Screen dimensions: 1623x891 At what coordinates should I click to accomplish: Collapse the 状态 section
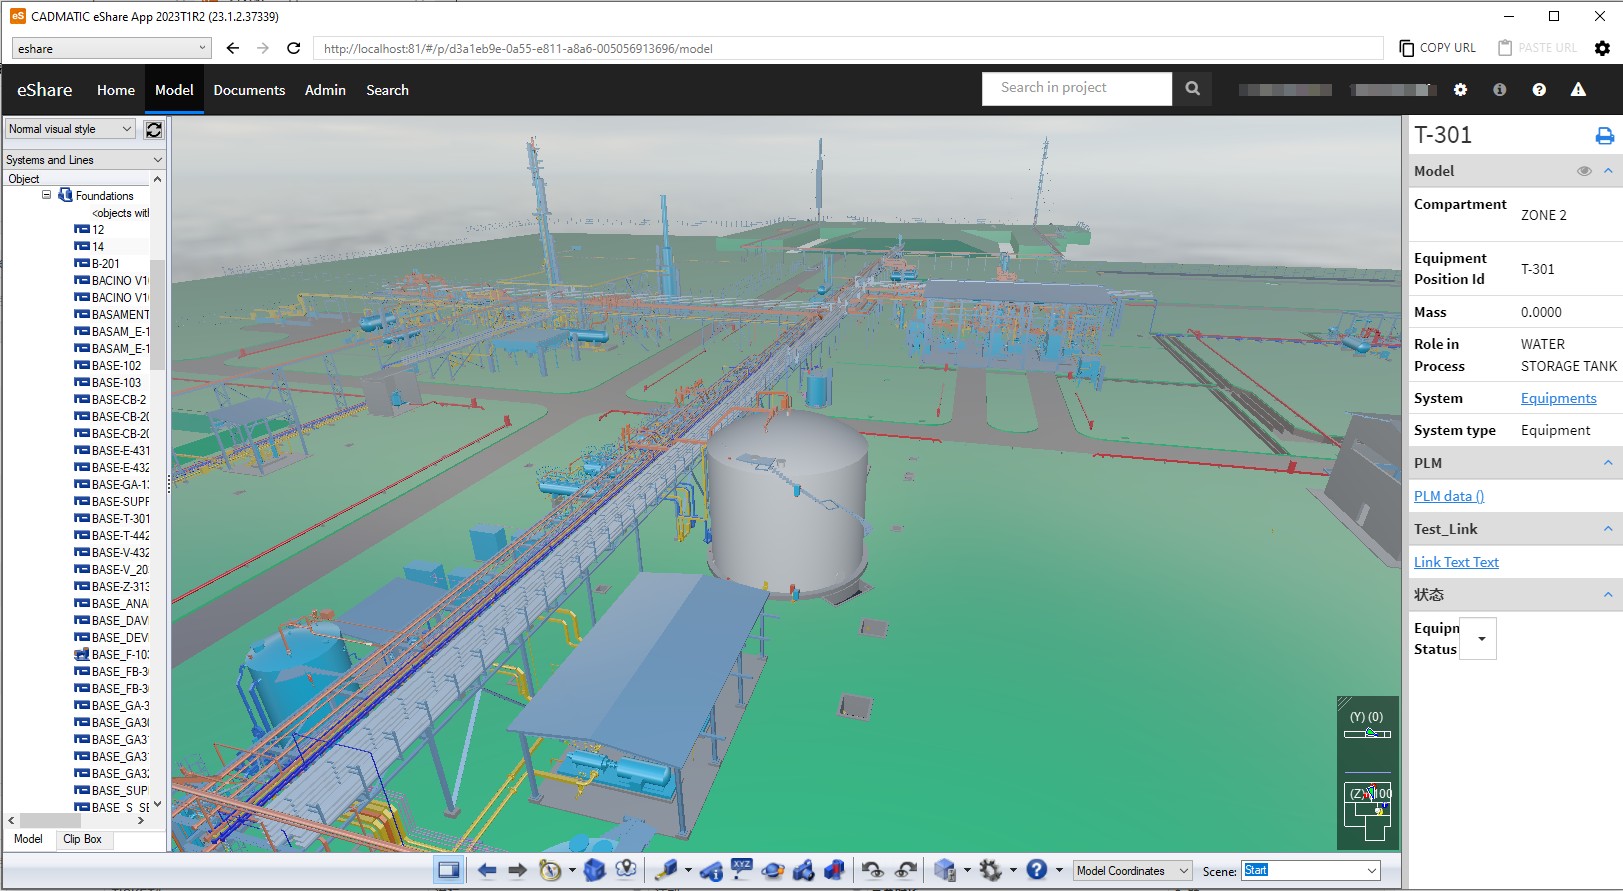pos(1608,595)
